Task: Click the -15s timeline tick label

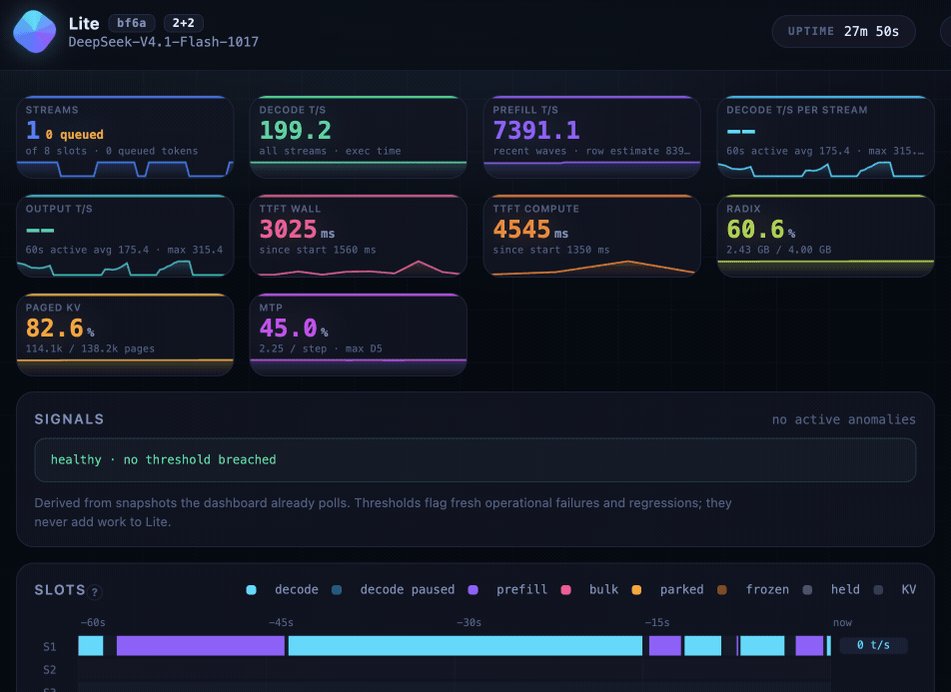Action: [657, 623]
